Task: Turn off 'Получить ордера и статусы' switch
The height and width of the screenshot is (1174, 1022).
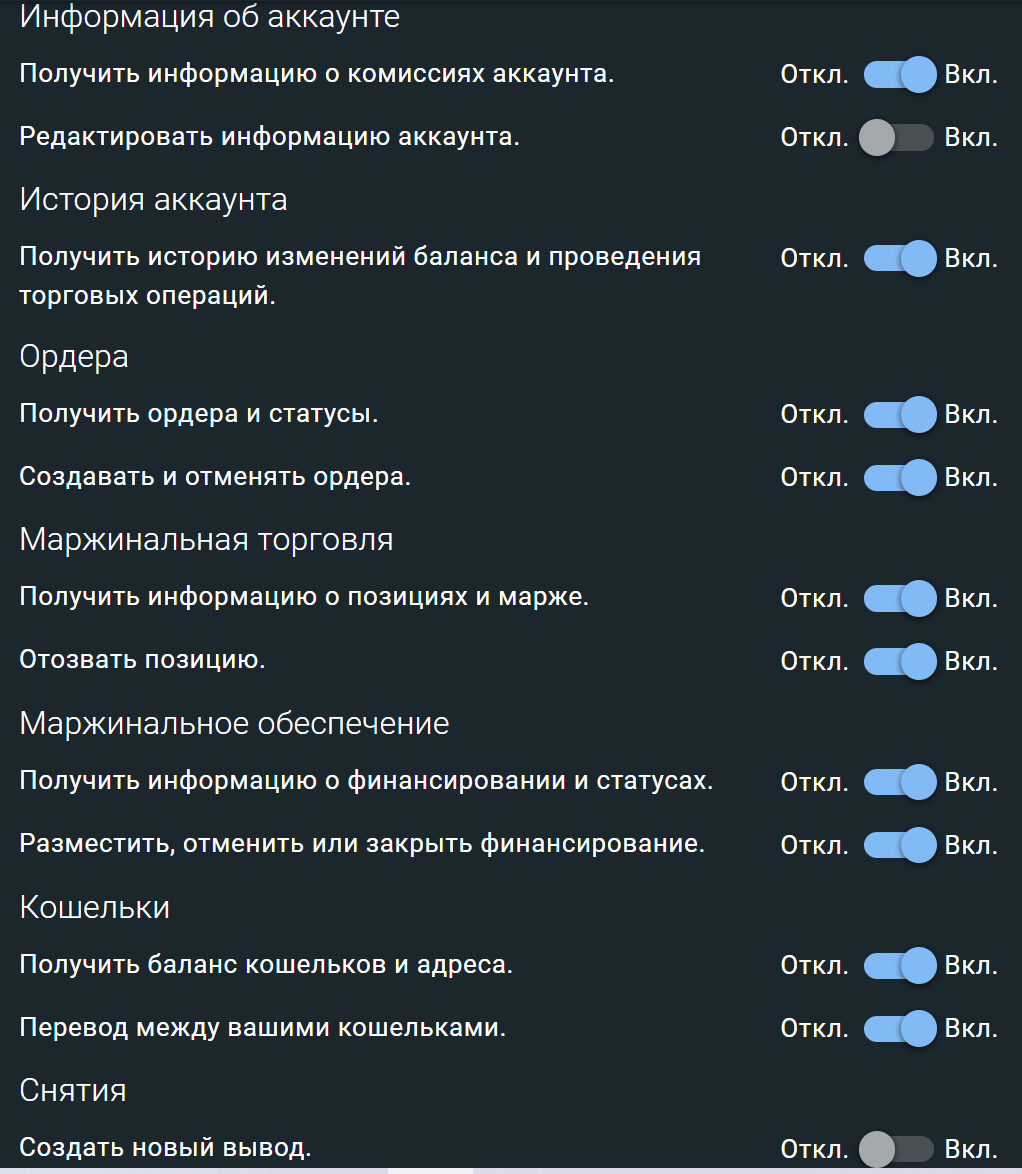Action: coord(899,414)
